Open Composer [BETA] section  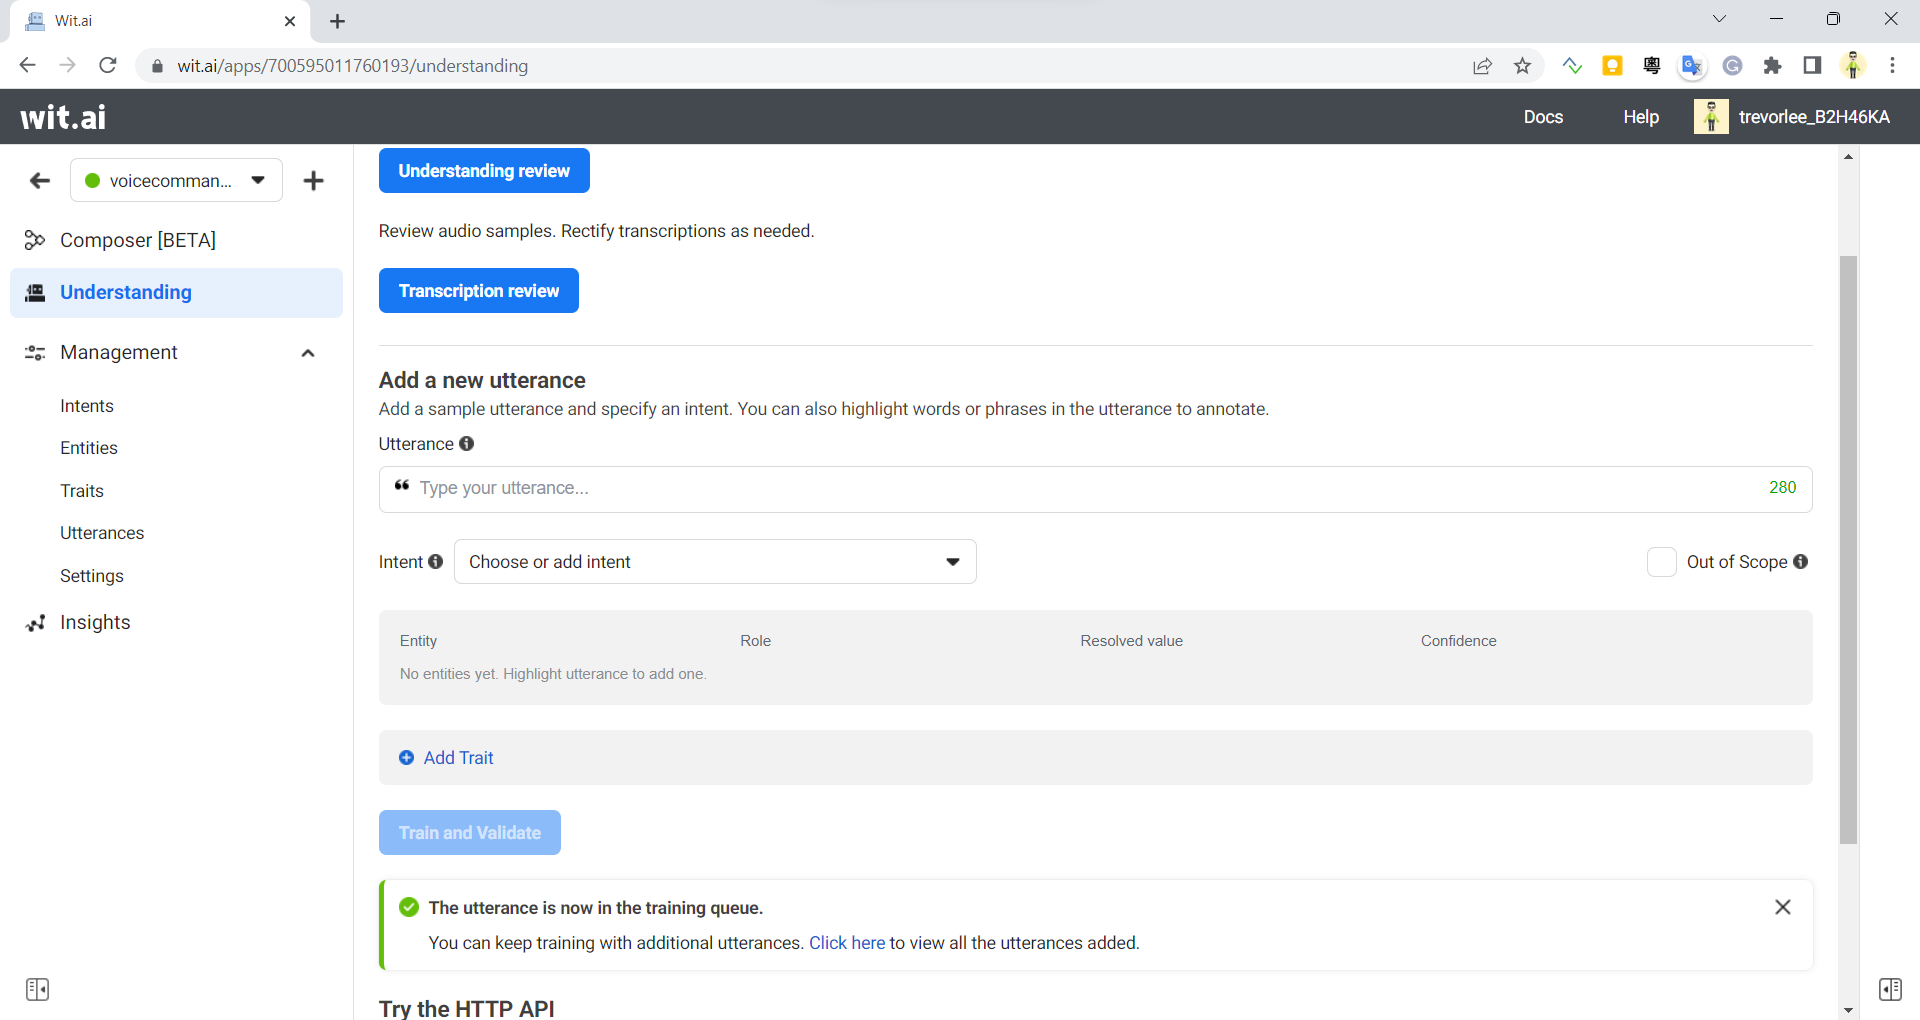coord(138,240)
